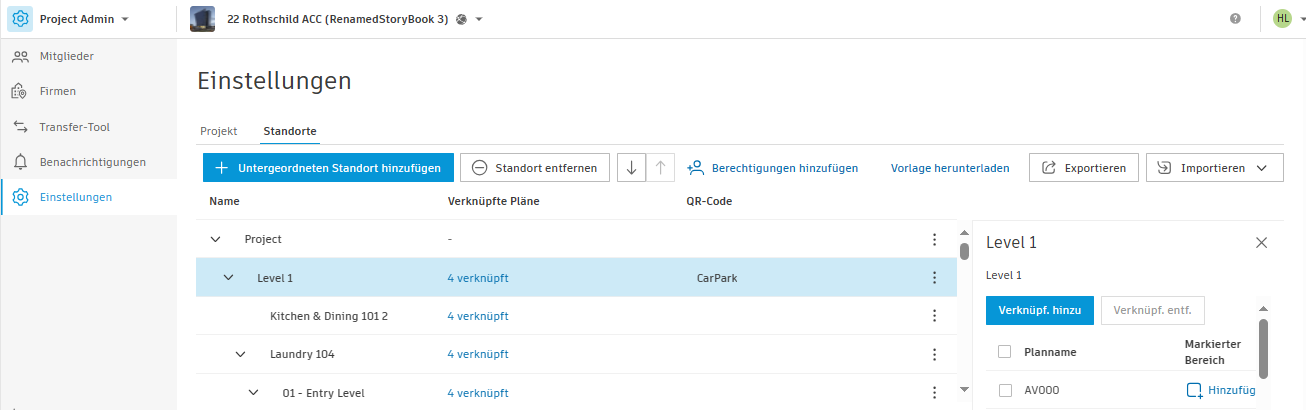Open three-dot menu for Laundry 104 row
Viewport: 1306px width, 410px height.
coord(934,354)
